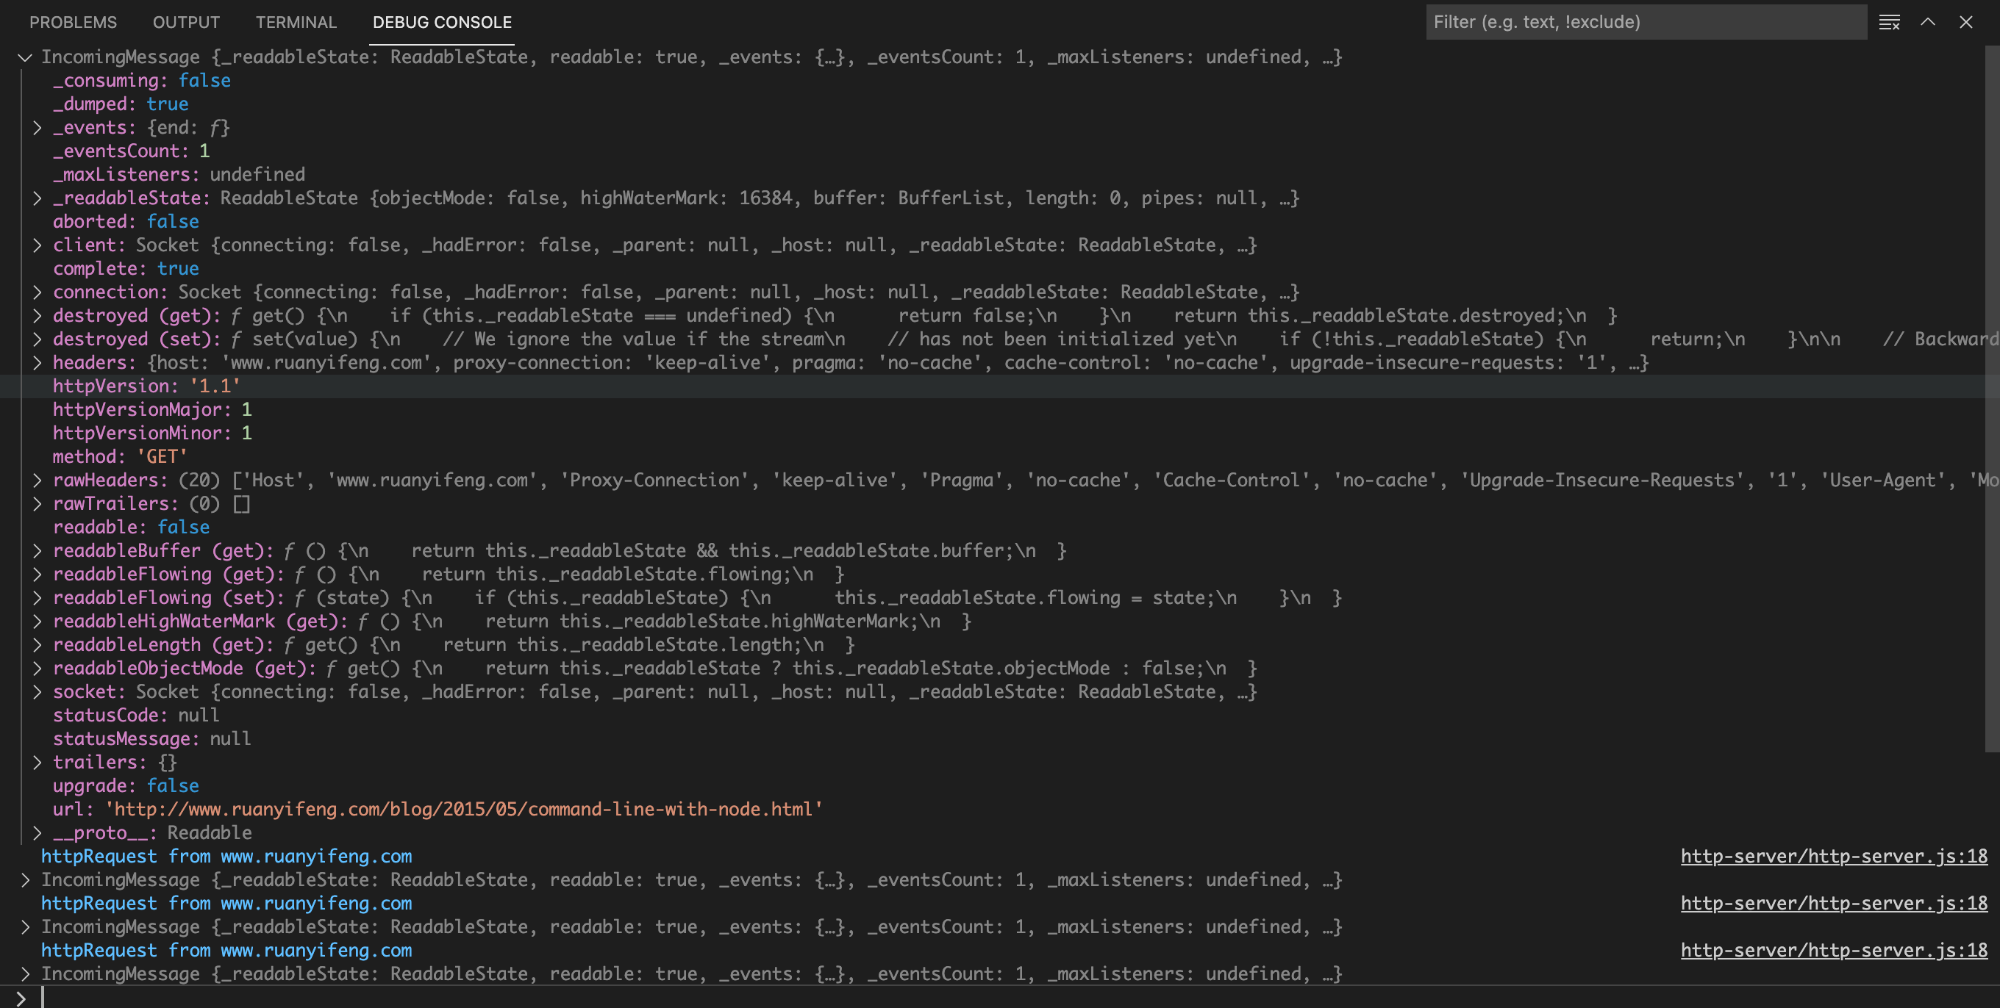2000x1008 pixels.
Task: Expand the socket: Socket entry
Action: tap(37, 692)
